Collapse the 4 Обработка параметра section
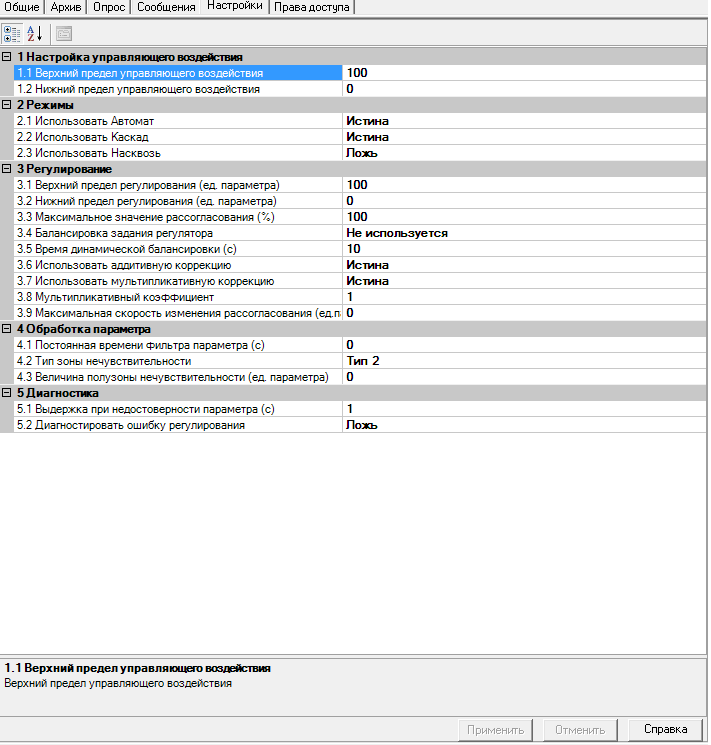Screen dimensions: 711x745 (x=7, y=329)
